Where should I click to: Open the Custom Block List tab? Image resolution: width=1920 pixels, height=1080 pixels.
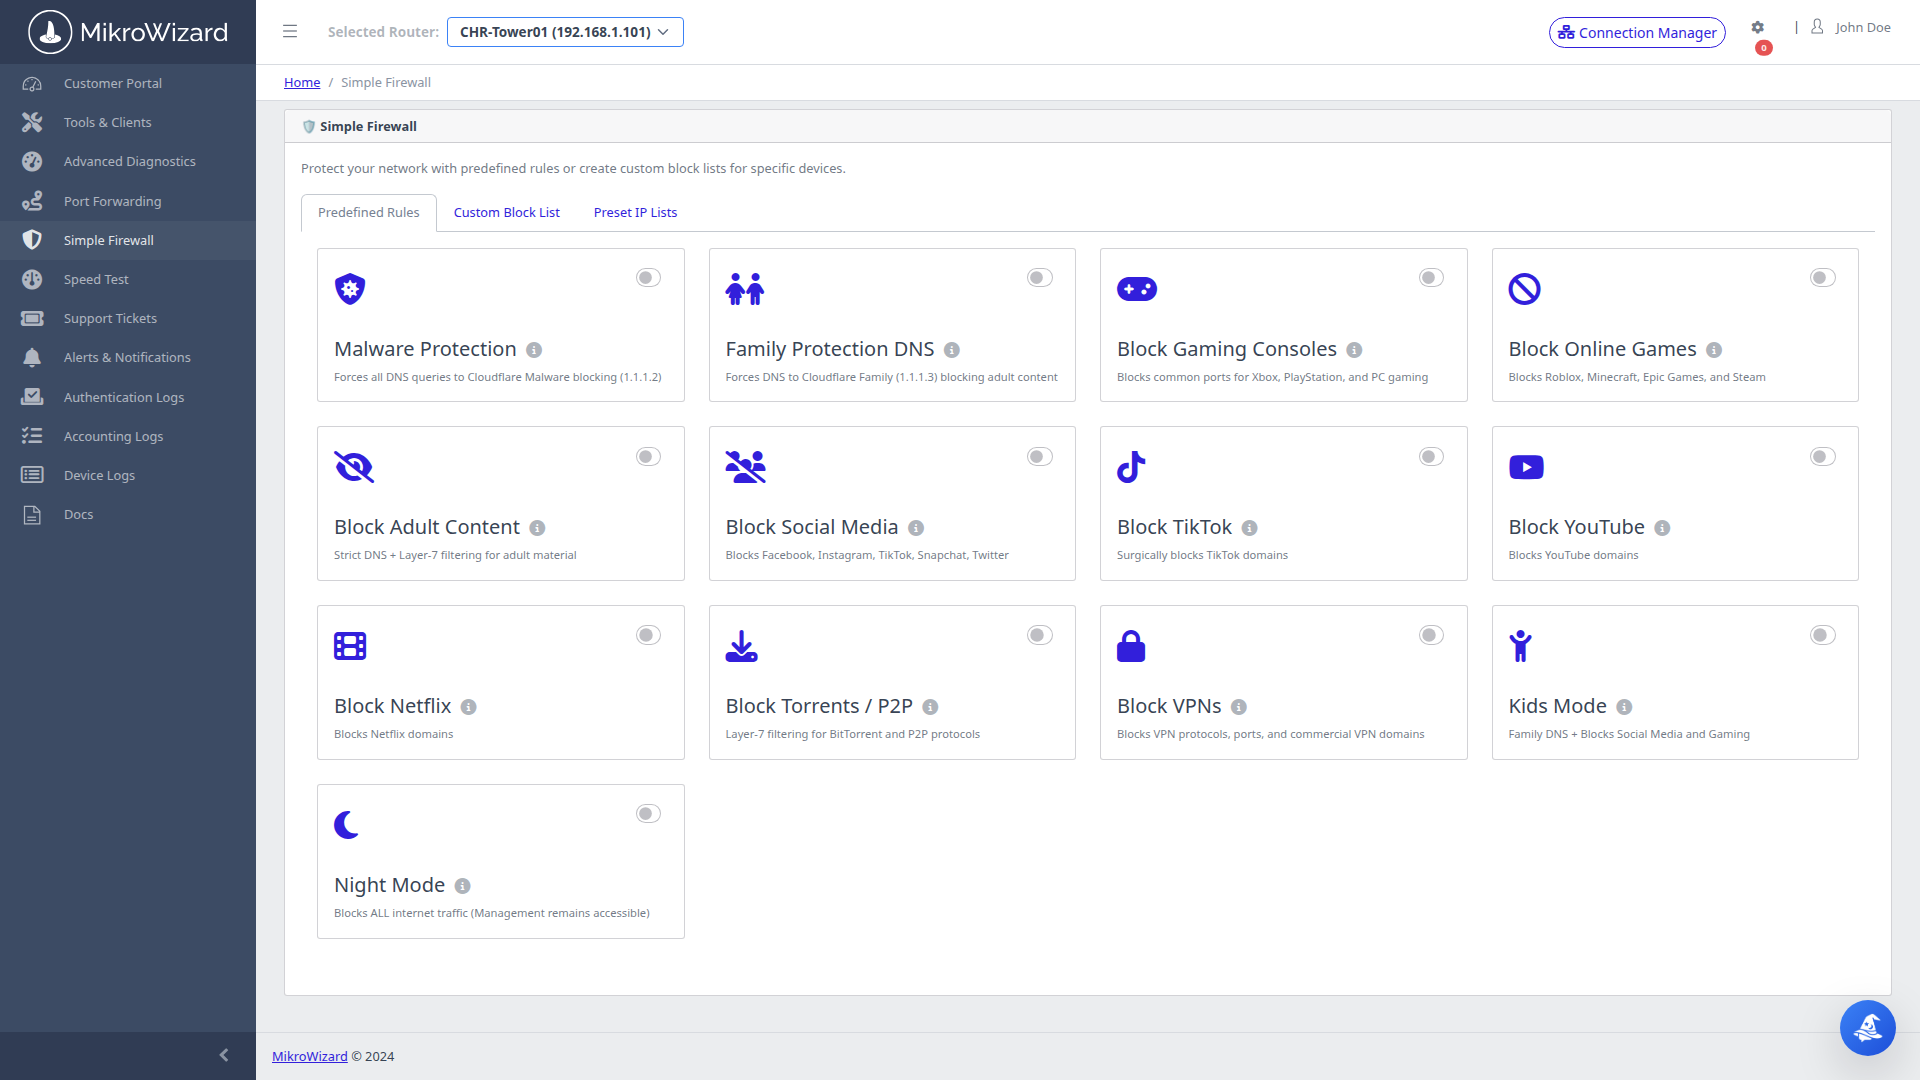pyautogui.click(x=507, y=213)
